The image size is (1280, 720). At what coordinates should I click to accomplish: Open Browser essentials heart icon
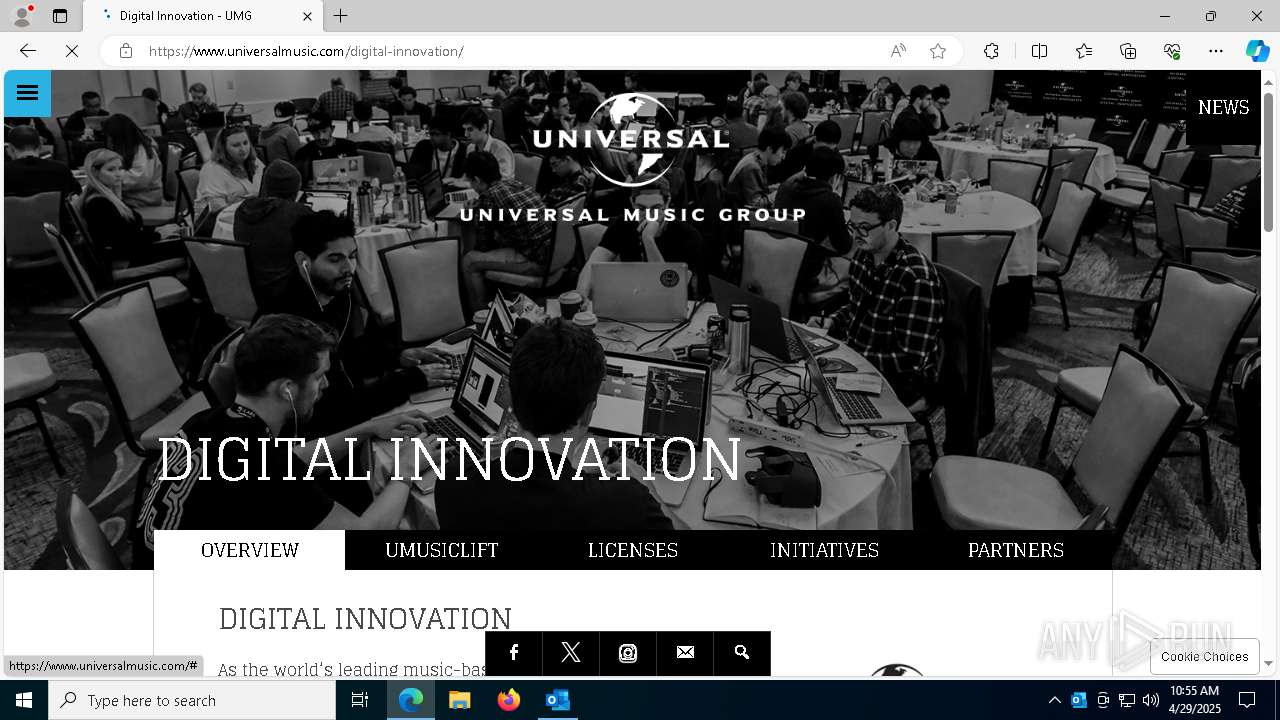(1172, 51)
